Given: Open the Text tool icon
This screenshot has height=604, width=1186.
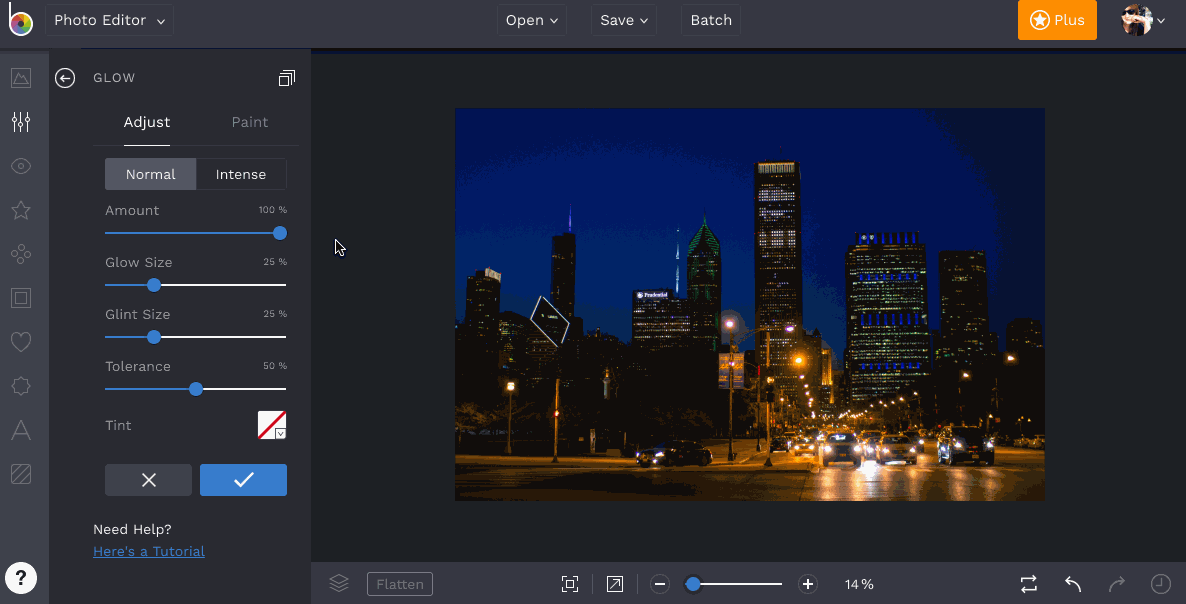Looking at the screenshot, I should 21,430.
